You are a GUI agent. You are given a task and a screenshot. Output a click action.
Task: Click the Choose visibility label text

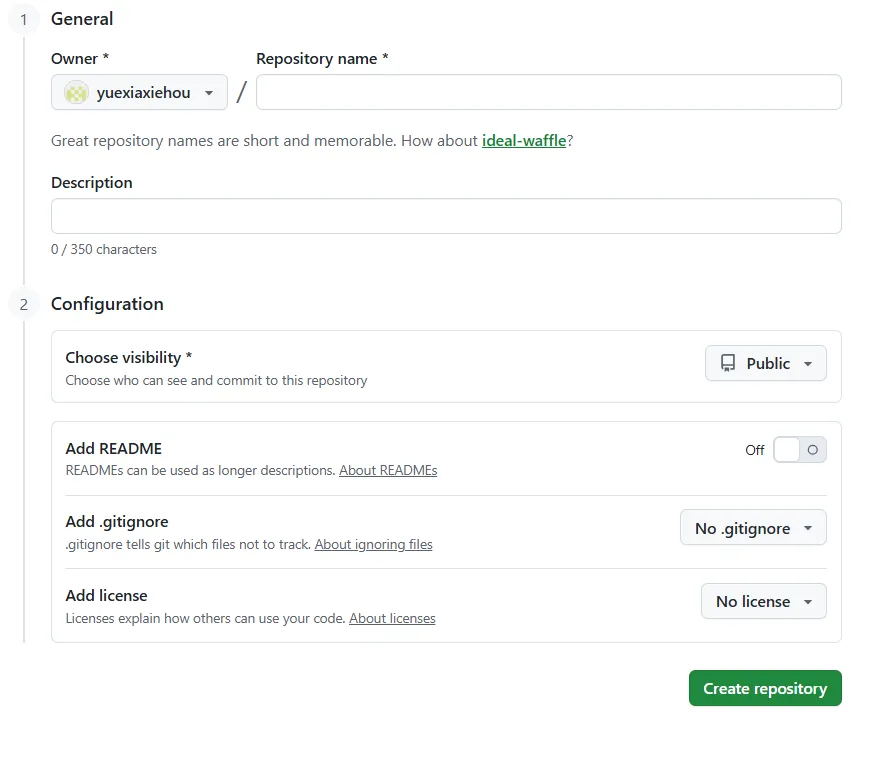point(123,357)
